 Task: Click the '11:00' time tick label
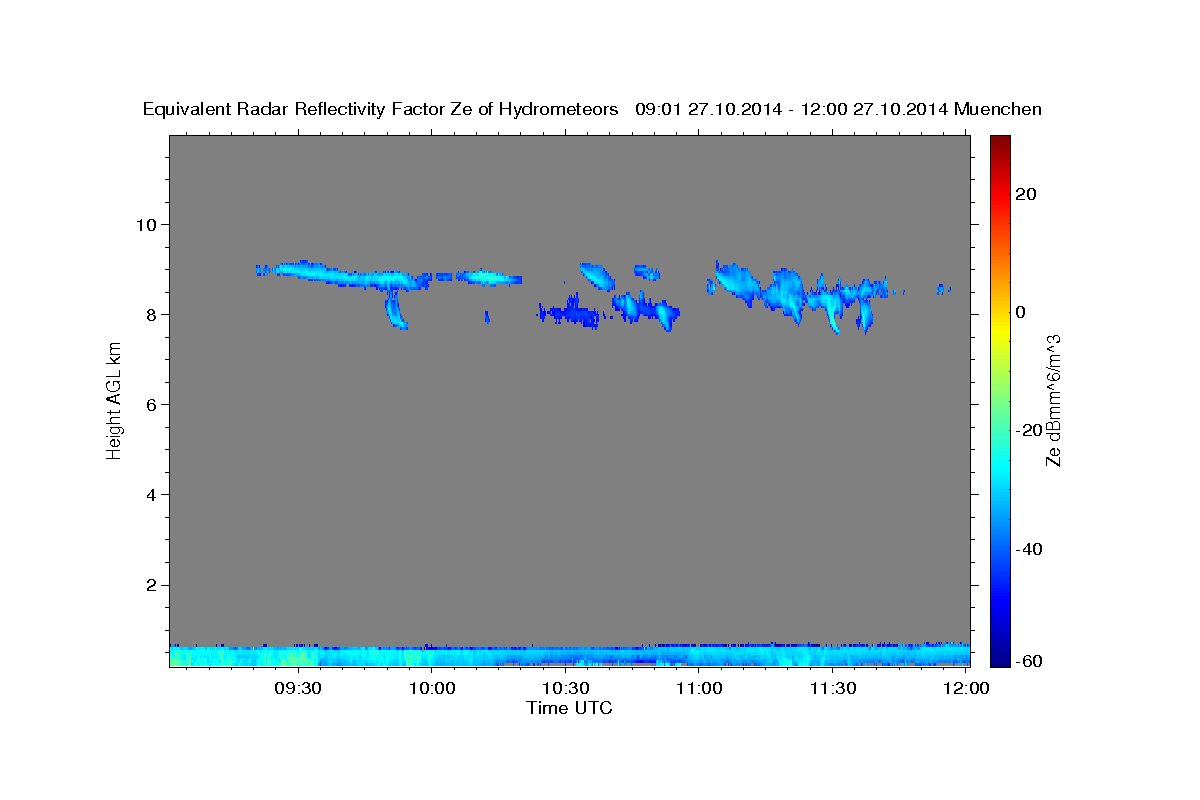pyautogui.click(x=699, y=688)
